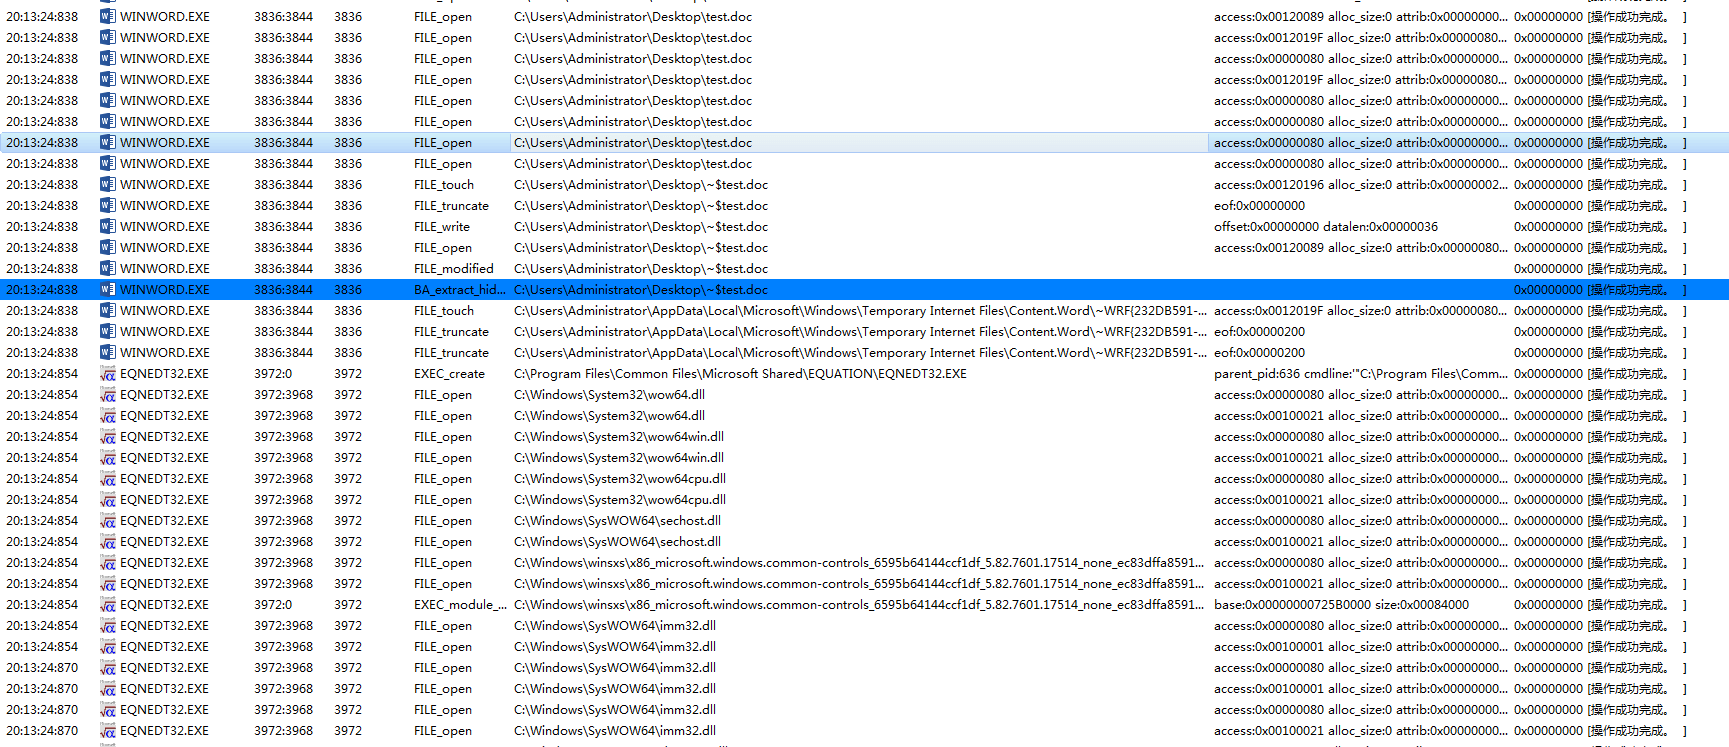Image resolution: width=1729 pixels, height=747 pixels.
Task: Click the Content.Word ~WRF path in the FILE_touch row
Action: coord(860,310)
